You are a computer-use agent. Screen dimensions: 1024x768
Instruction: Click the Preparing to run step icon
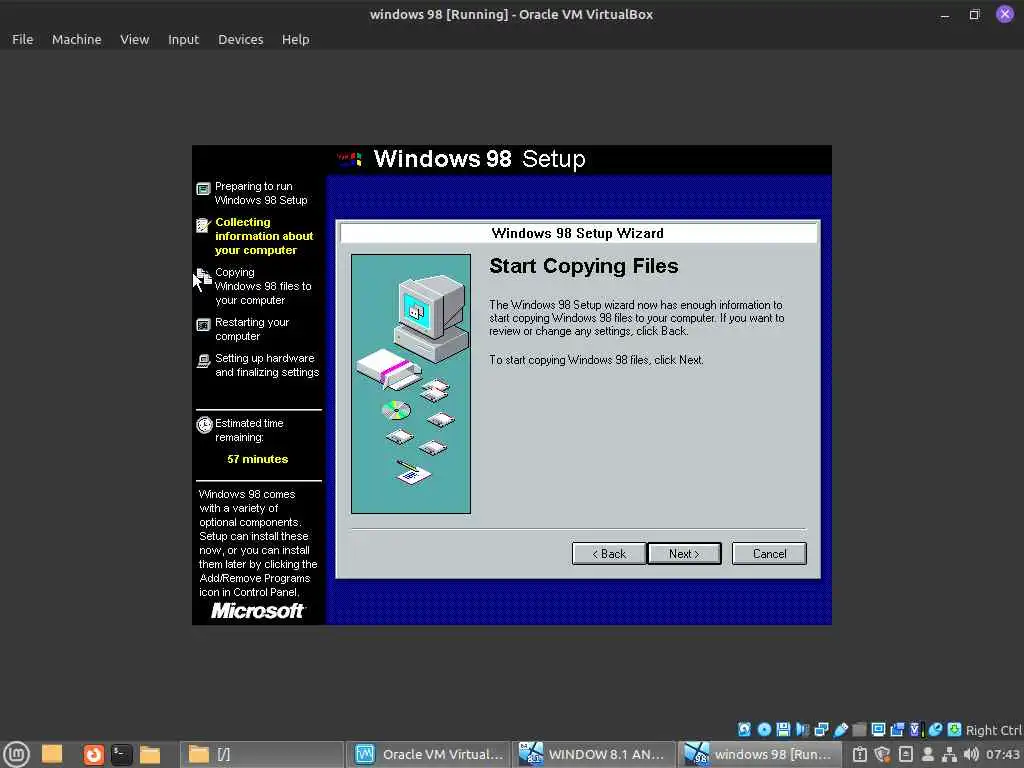203,189
